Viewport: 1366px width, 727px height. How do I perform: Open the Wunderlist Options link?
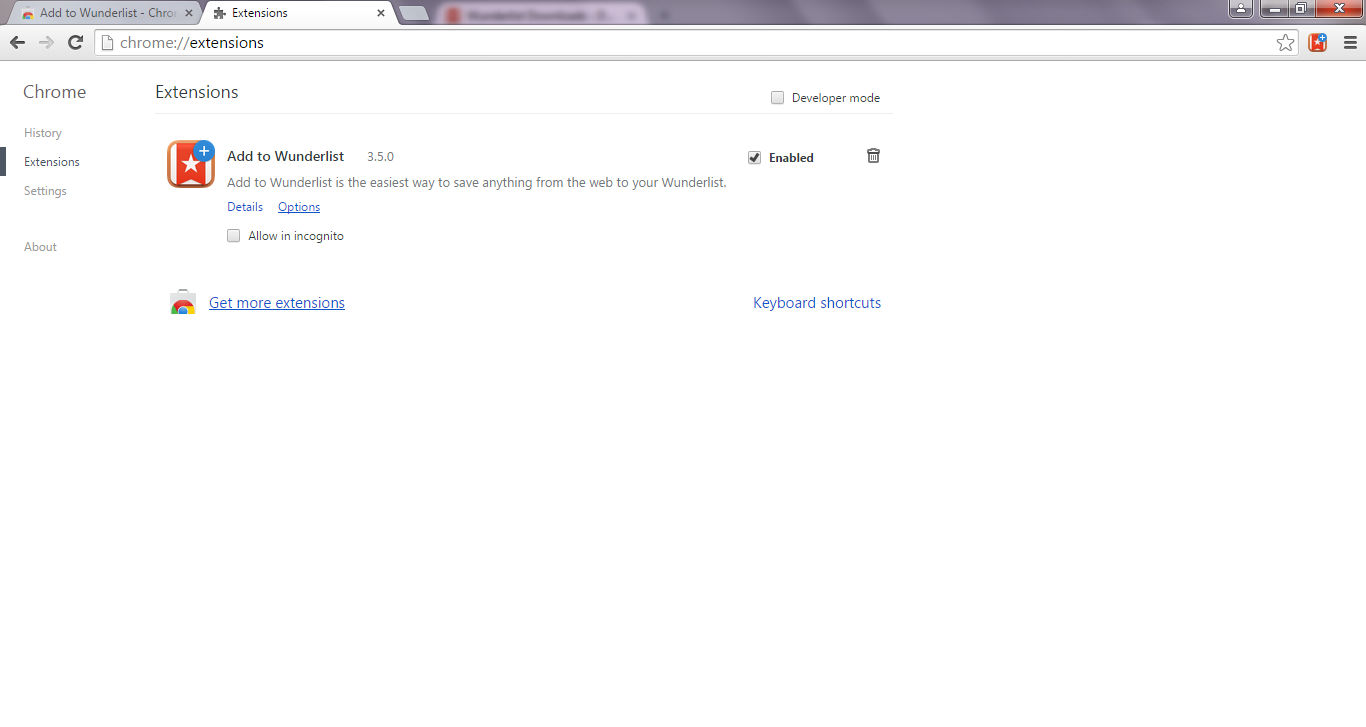point(299,207)
